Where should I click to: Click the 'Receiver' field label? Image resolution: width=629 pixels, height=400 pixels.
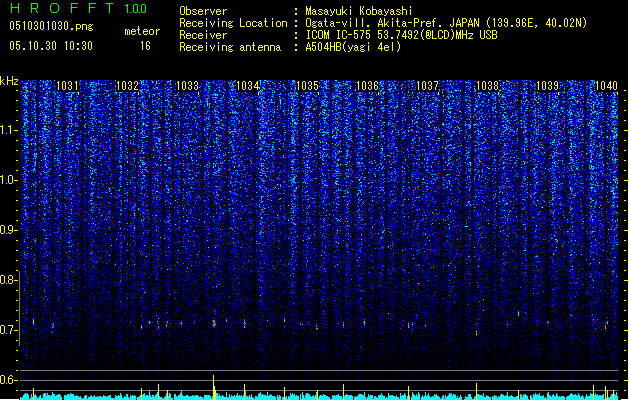point(203,35)
